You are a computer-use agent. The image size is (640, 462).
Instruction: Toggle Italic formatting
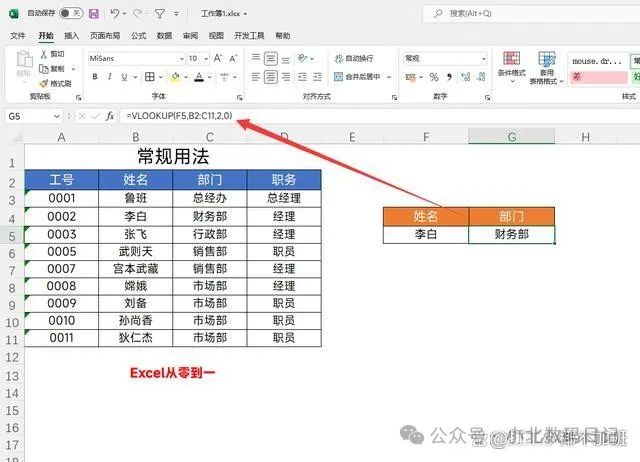click(109, 76)
